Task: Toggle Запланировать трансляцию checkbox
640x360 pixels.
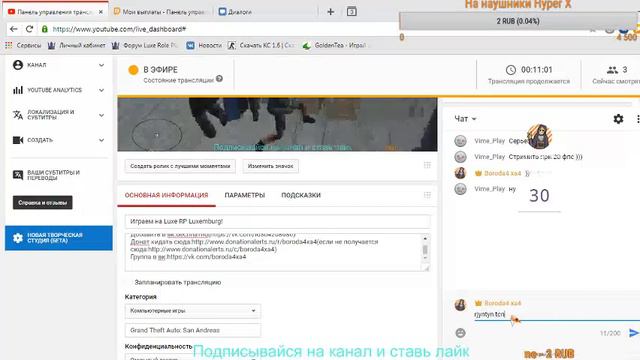Action: click(x=129, y=282)
